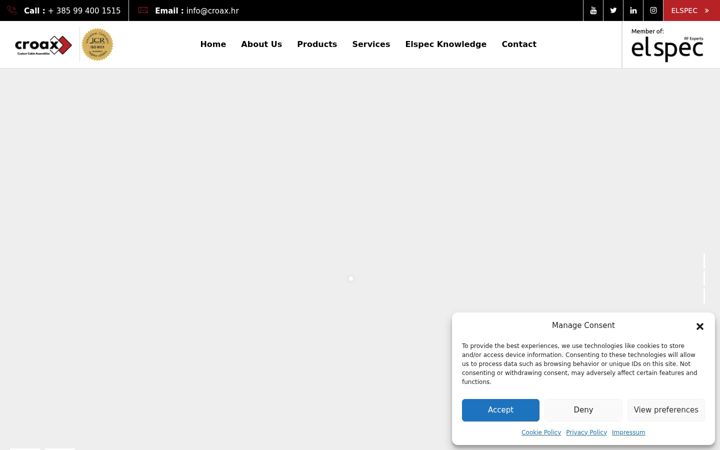Image resolution: width=720 pixels, height=450 pixels.
Task: Close the Manage Consent dialog
Action: tap(700, 326)
